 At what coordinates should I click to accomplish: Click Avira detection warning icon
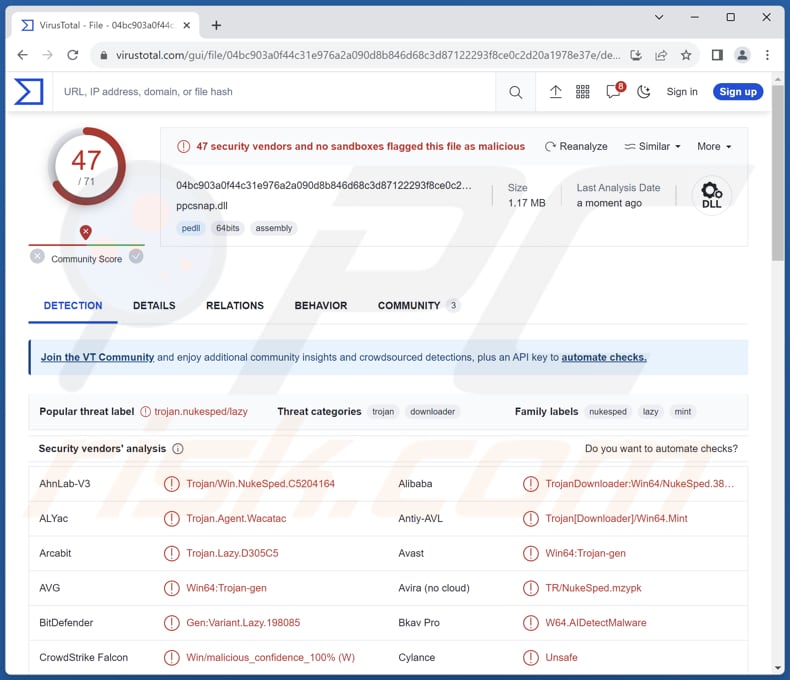(531, 588)
